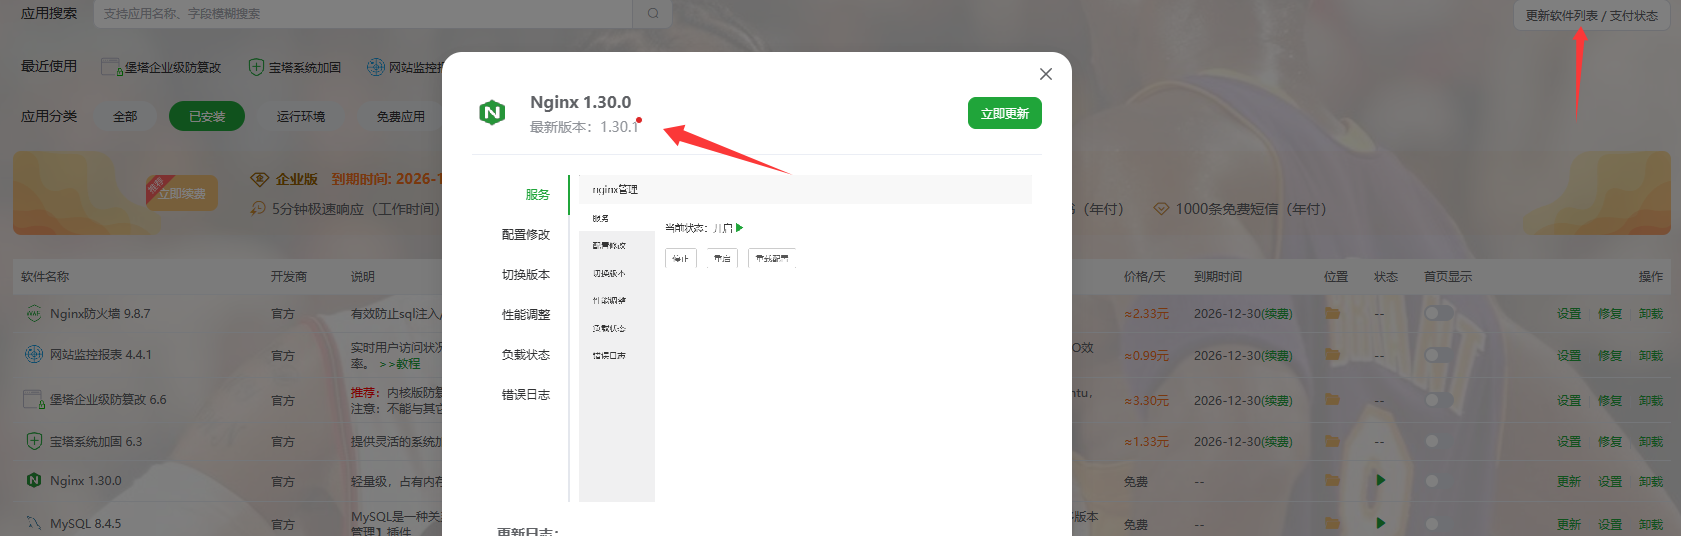Click the 最新版本: 1.30.1 text in dialog

click(x=584, y=127)
